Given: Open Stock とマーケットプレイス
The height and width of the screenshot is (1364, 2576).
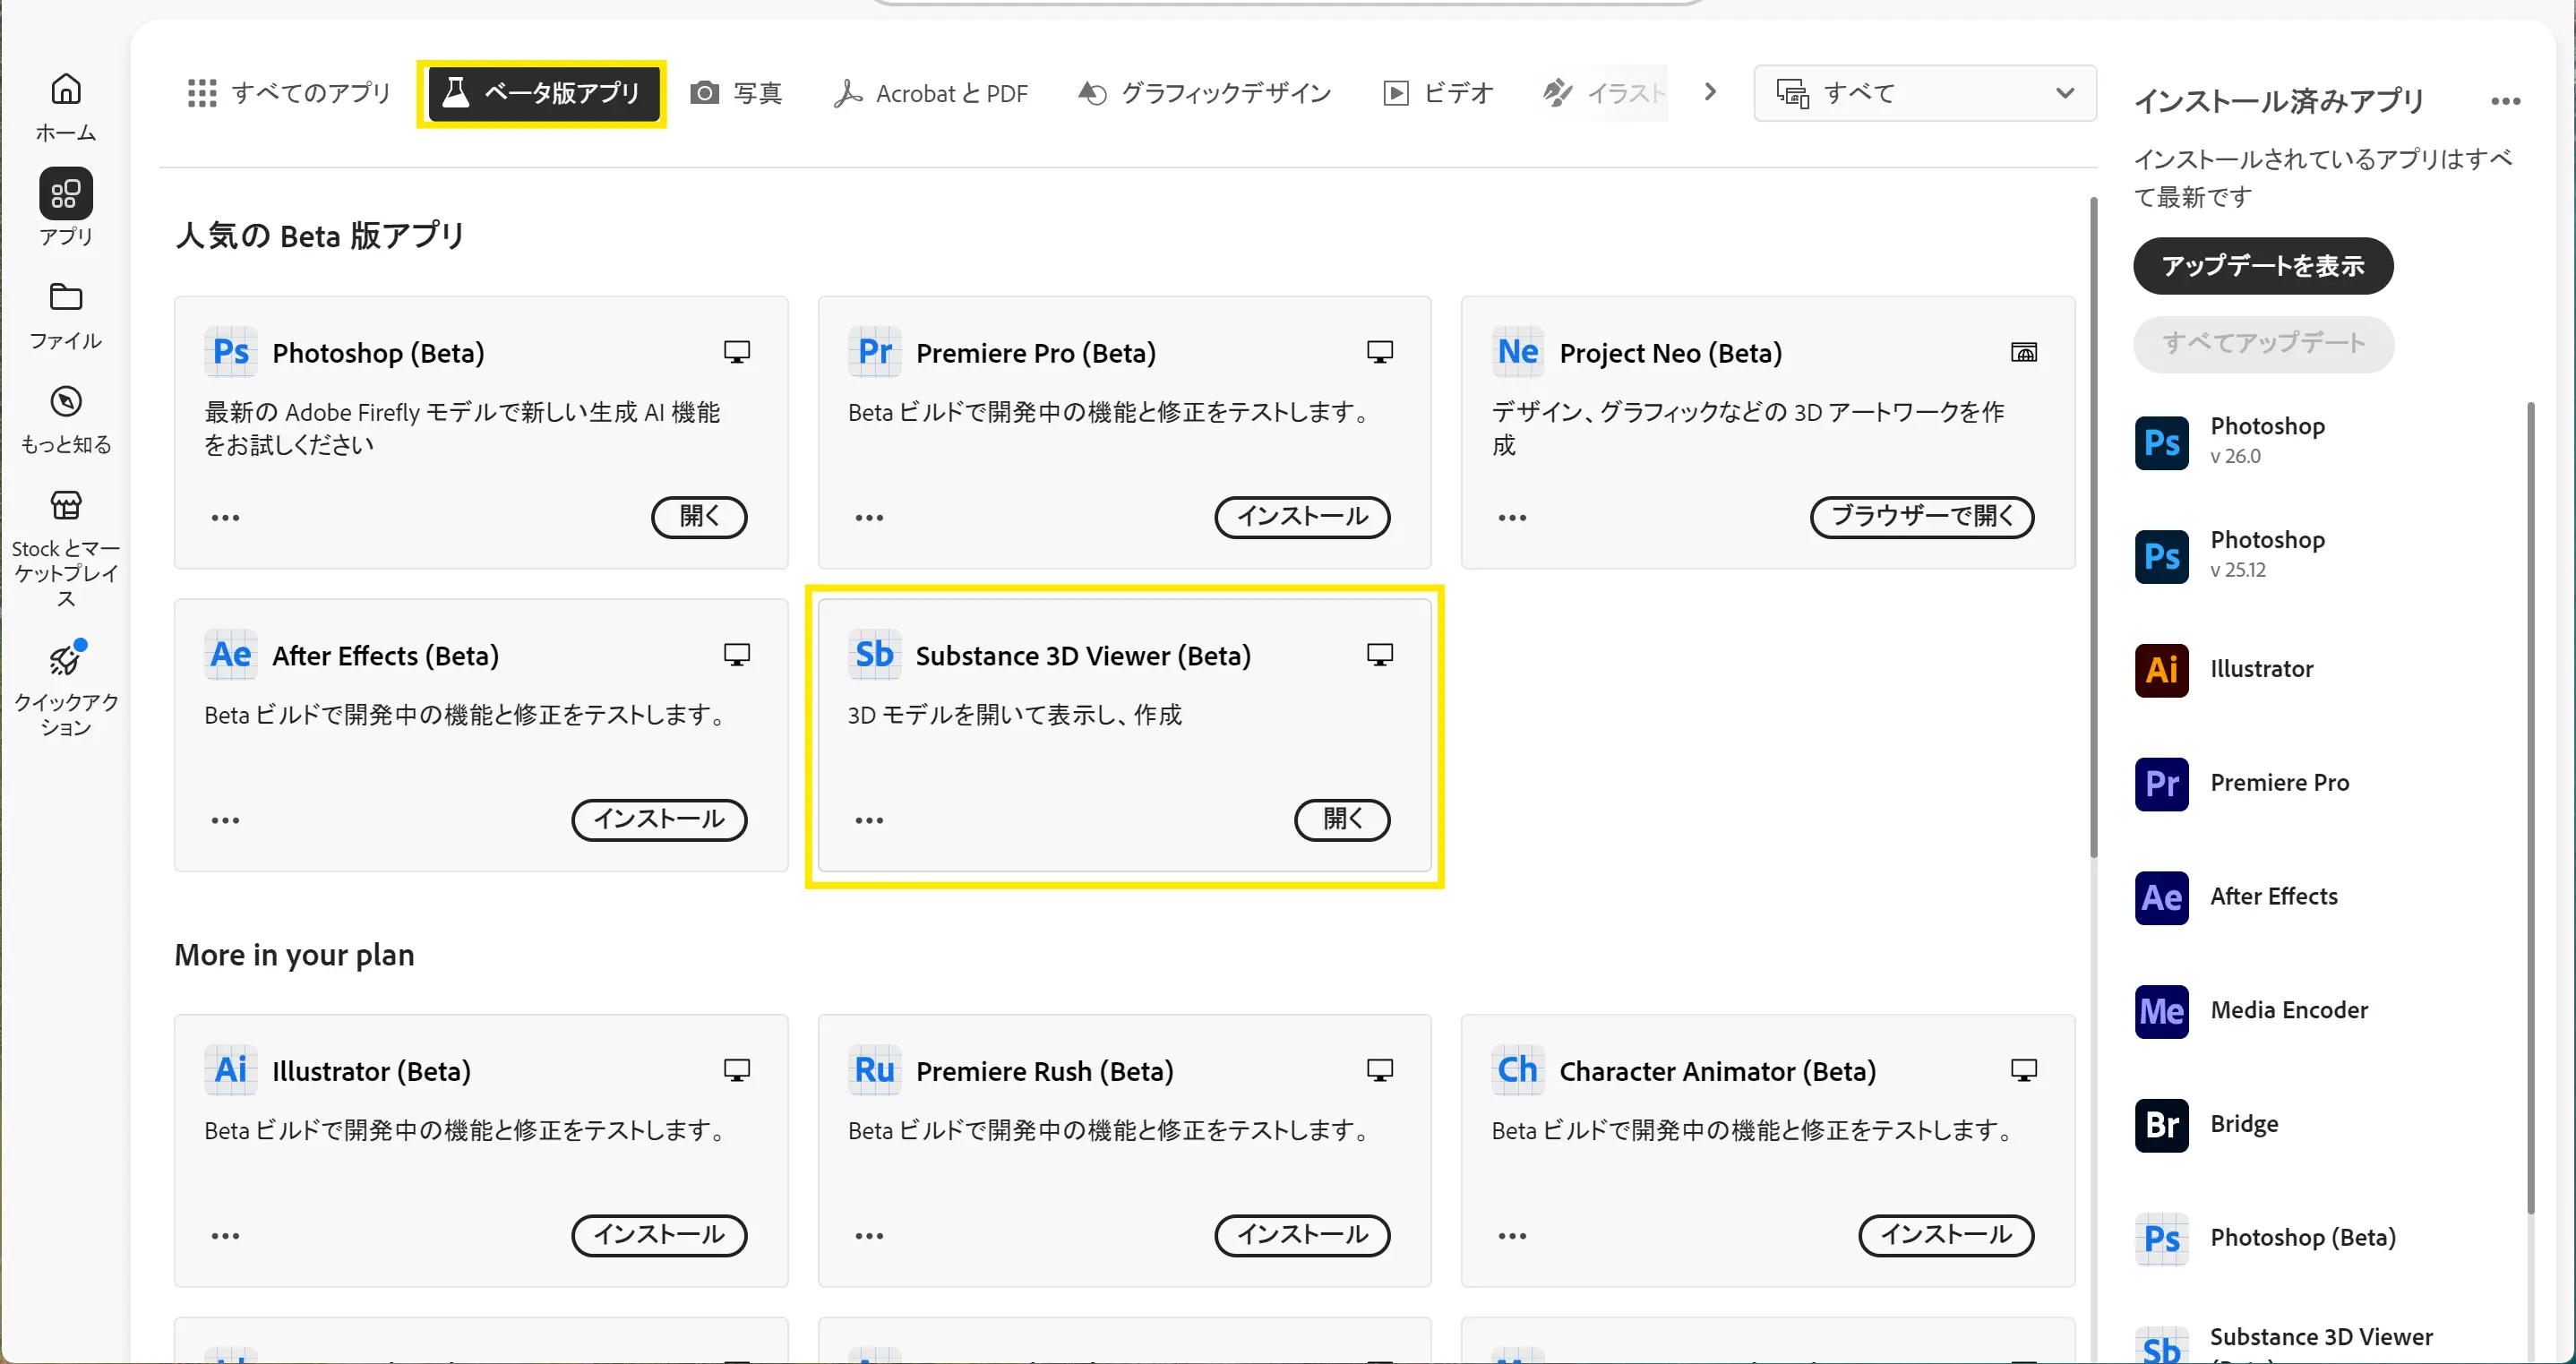Looking at the screenshot, I should (66, 548).
